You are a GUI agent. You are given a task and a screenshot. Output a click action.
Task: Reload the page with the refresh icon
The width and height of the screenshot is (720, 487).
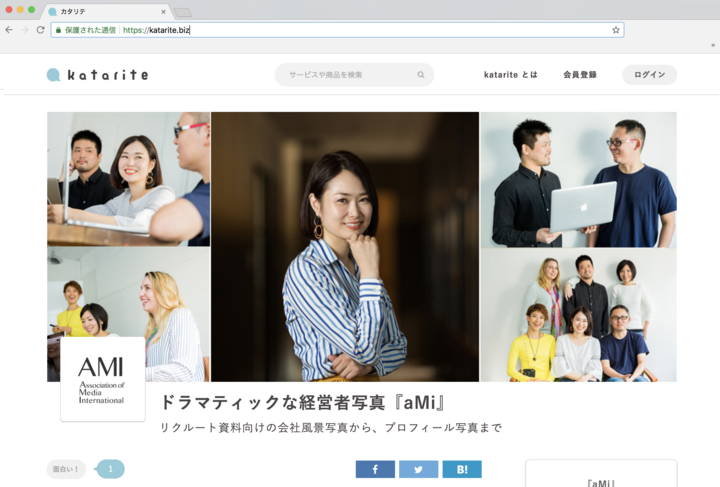coord(40,30)
